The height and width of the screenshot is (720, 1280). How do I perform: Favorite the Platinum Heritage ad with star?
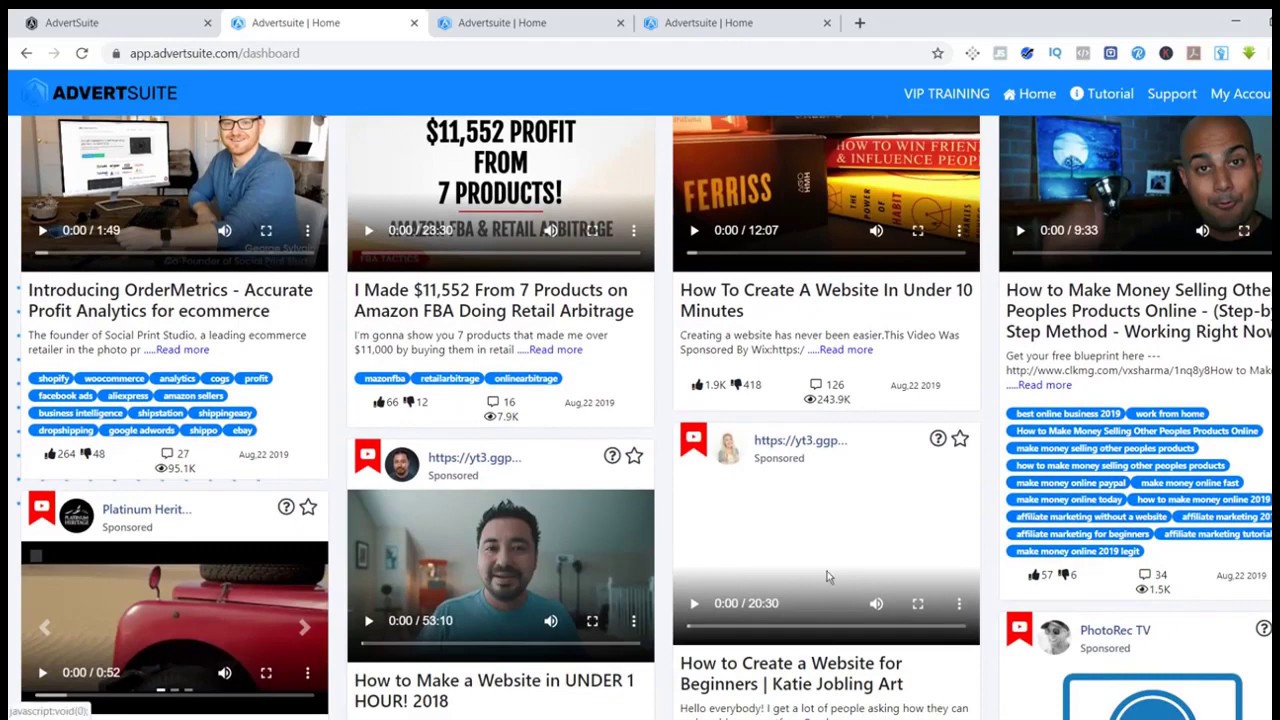pyautogui.click(x=308, y=508)
